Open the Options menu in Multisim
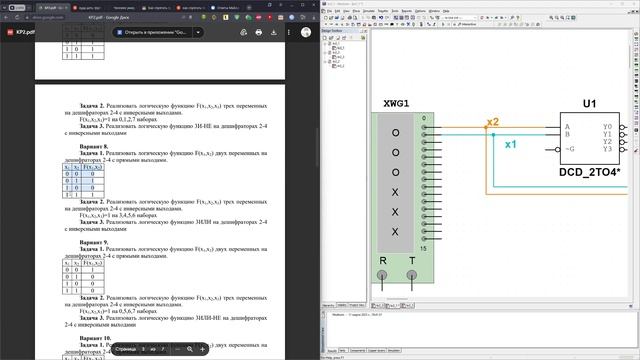This screenshot has height=360, width=640. pos(420,11)
